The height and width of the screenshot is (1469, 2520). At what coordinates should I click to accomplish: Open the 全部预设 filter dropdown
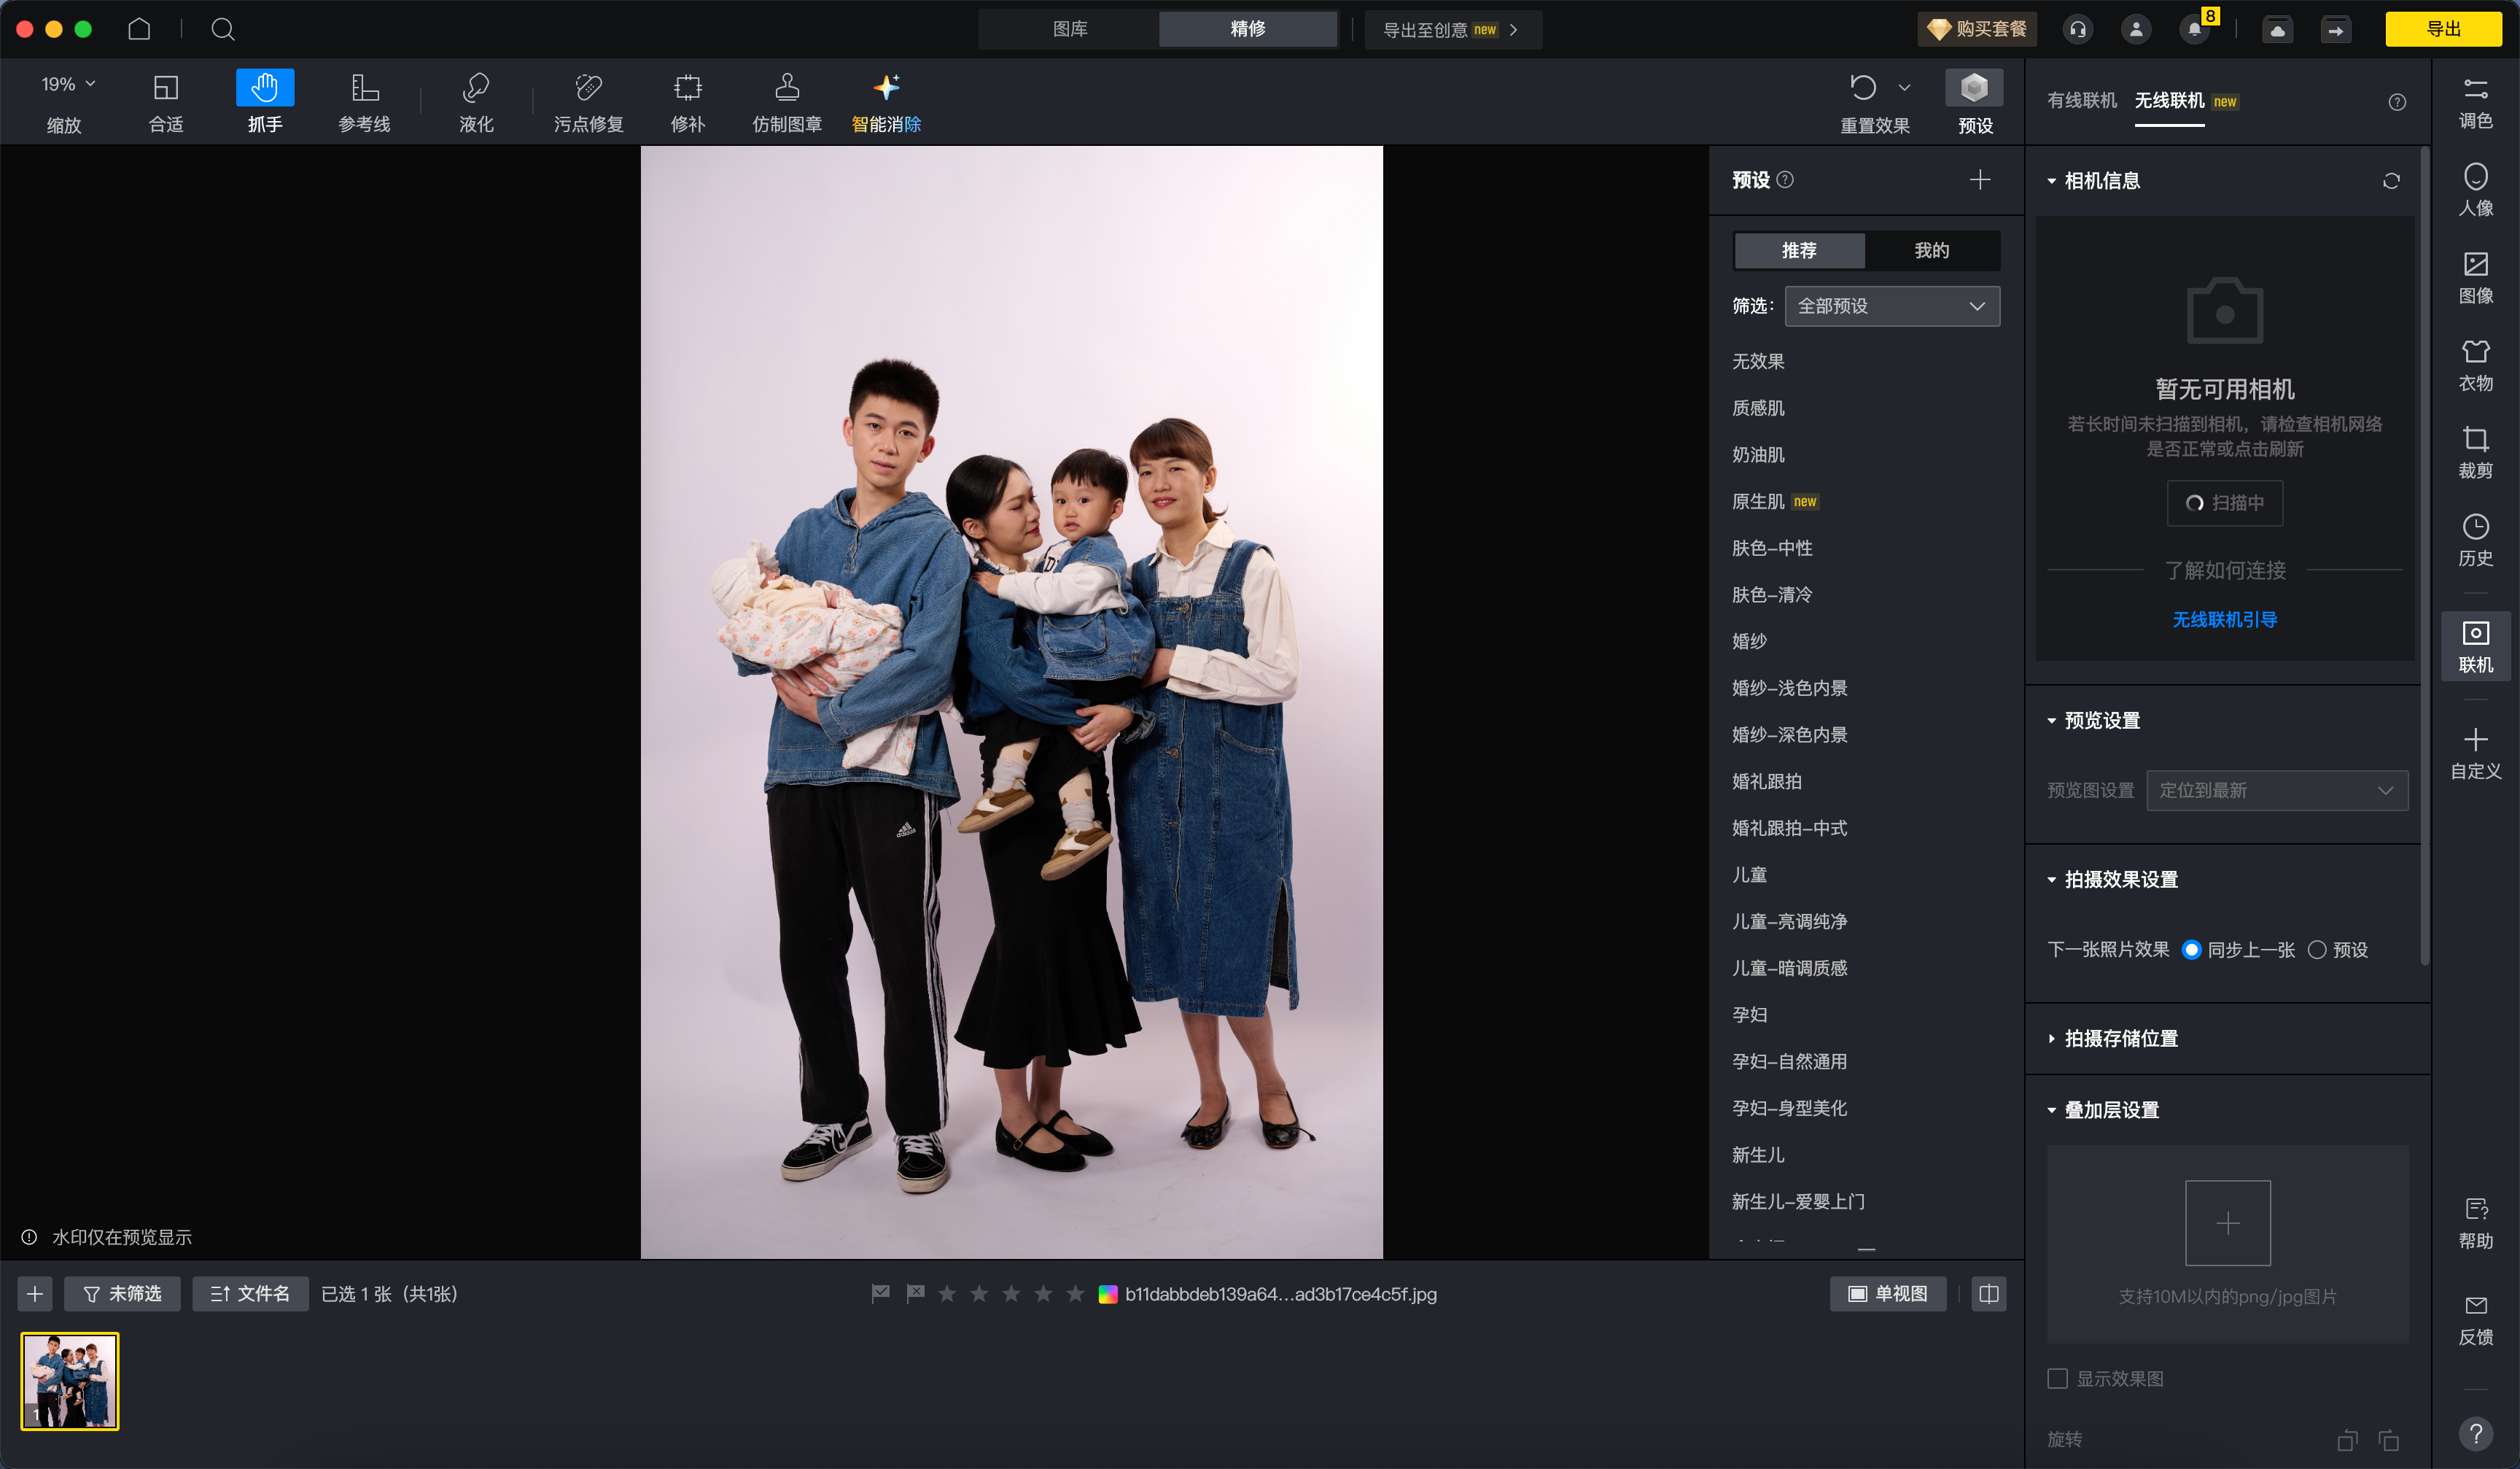1891,306
